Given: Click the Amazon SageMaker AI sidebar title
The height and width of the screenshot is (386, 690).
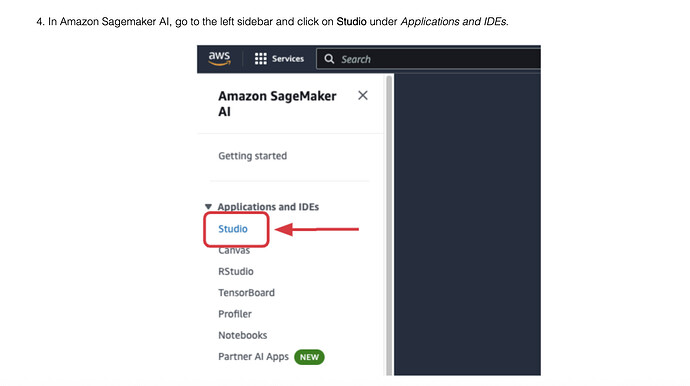Looking at the screenshot, I should coord(277,103).
